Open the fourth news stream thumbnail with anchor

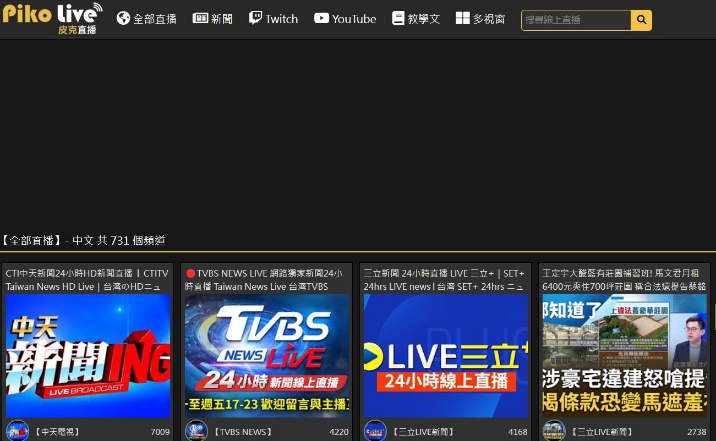tap(624, 355)
